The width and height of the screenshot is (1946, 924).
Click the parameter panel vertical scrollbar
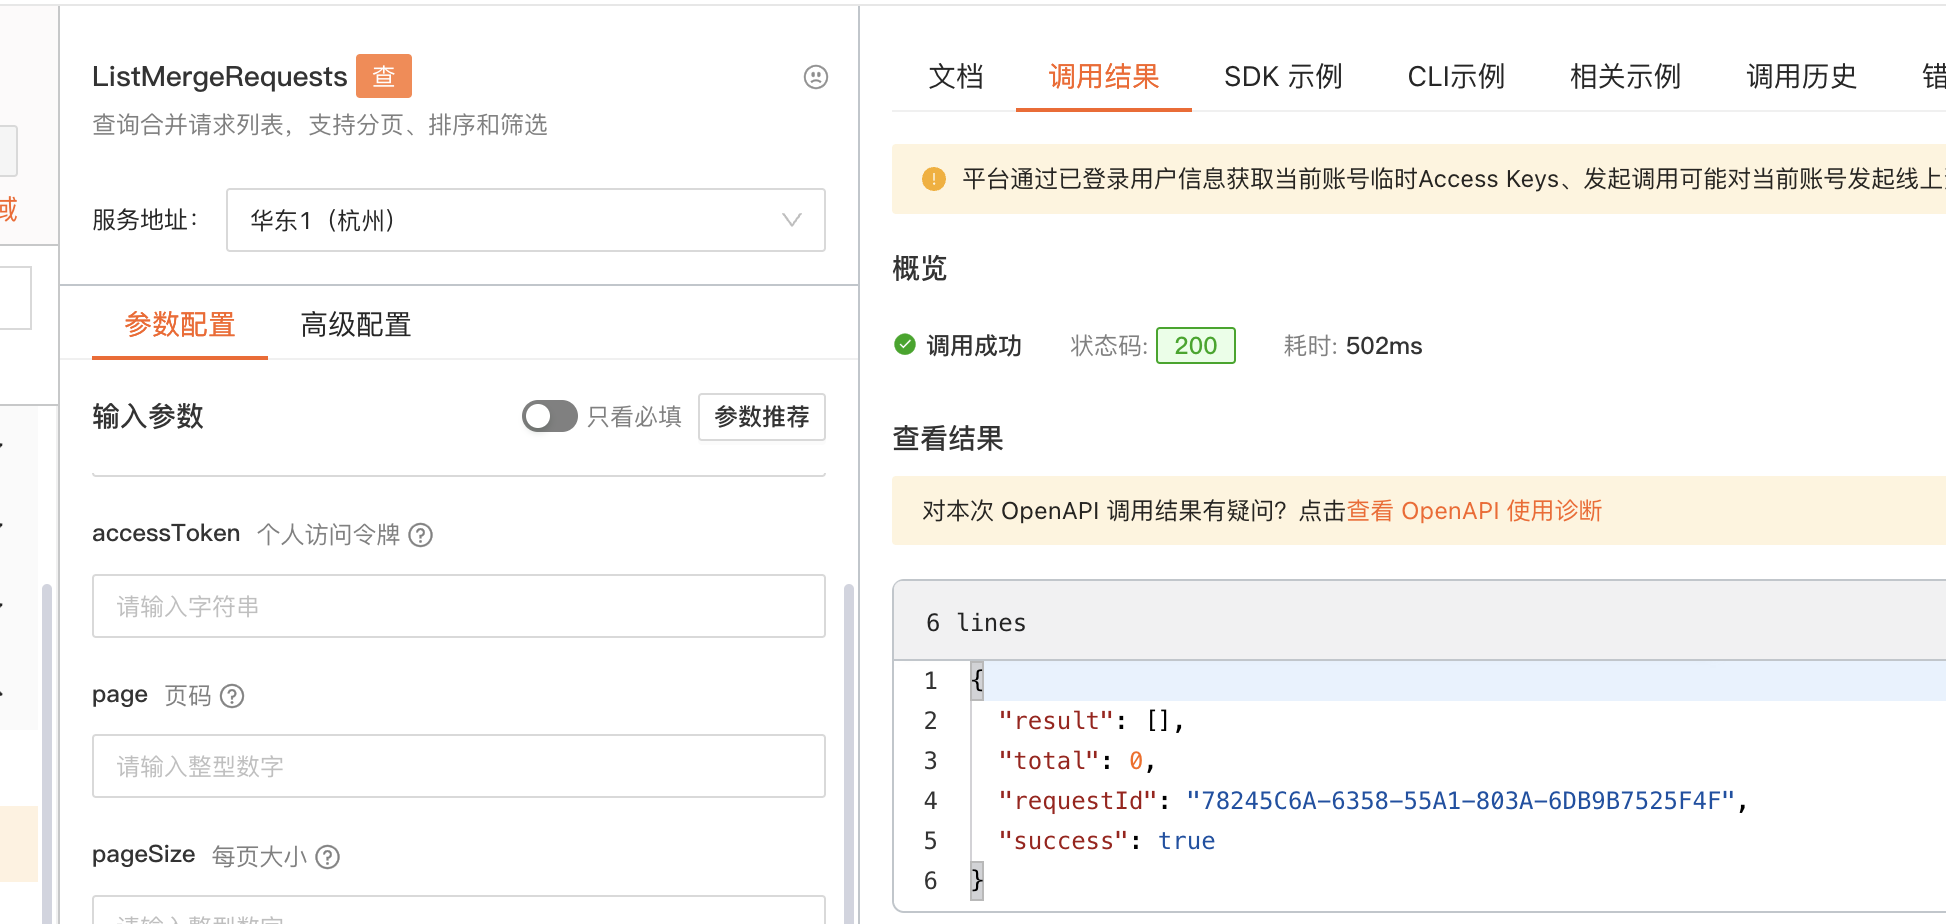click(849, 750)
